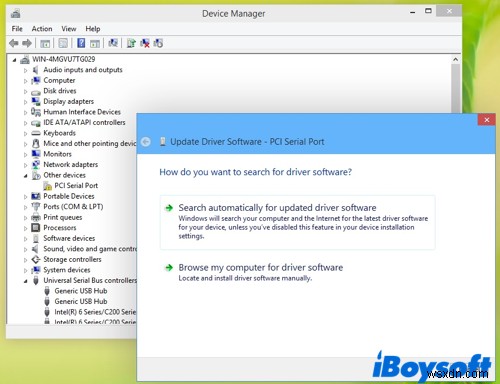Click the speaker icon beside Audio inputs and outputs

(x=35, y=70)
